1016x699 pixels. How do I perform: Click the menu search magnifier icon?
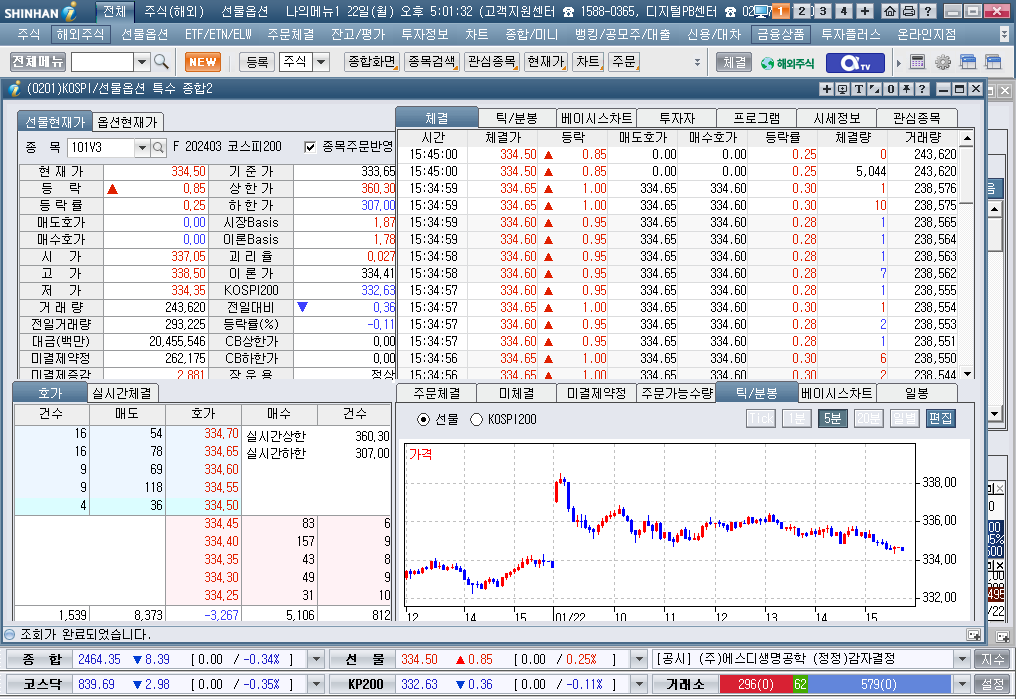(161, 62)
